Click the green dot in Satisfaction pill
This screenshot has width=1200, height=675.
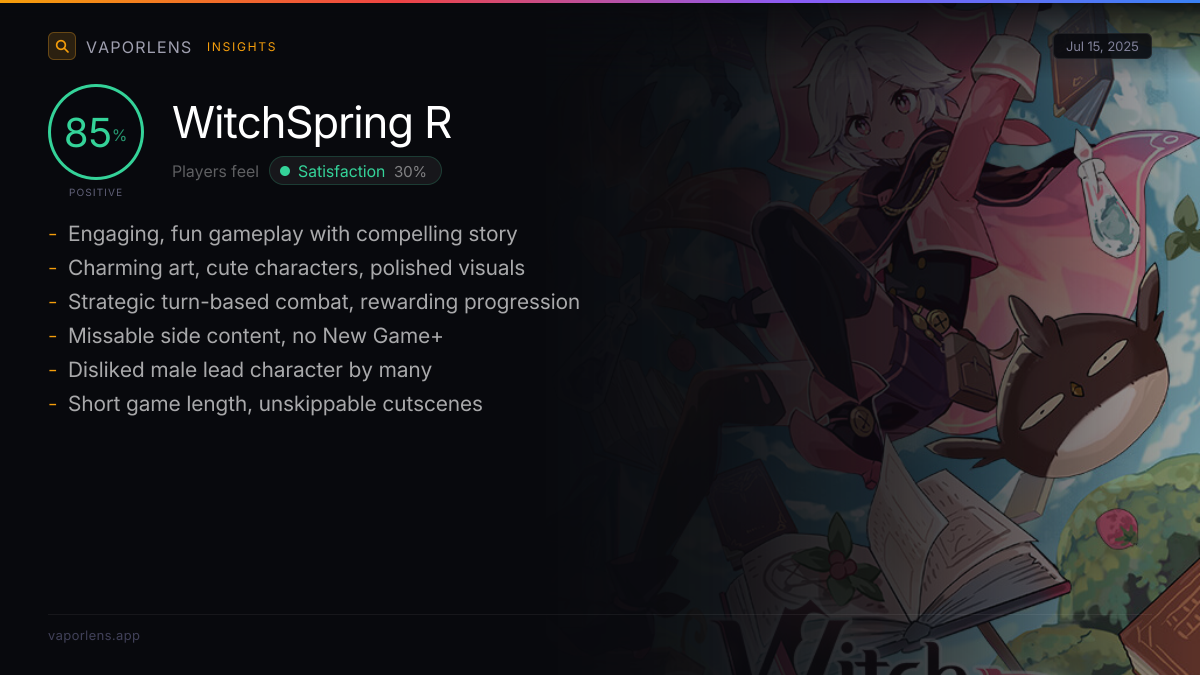point(285,171)
